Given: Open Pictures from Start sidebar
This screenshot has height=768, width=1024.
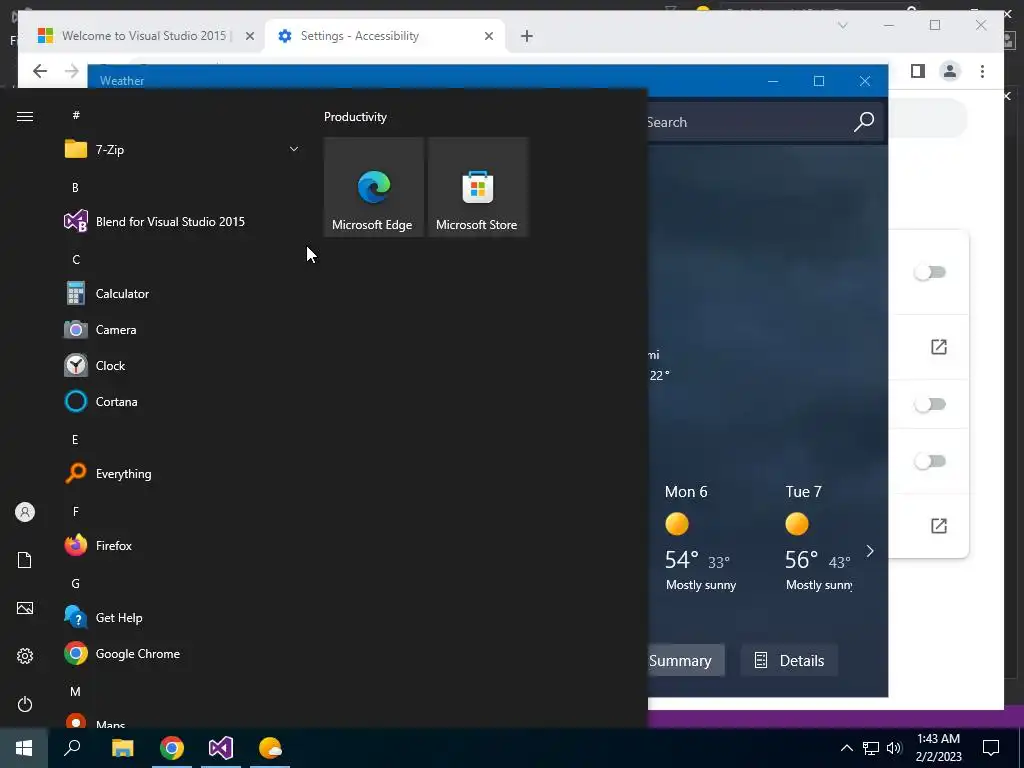Looking at the screenshot, I should point(25,608).
